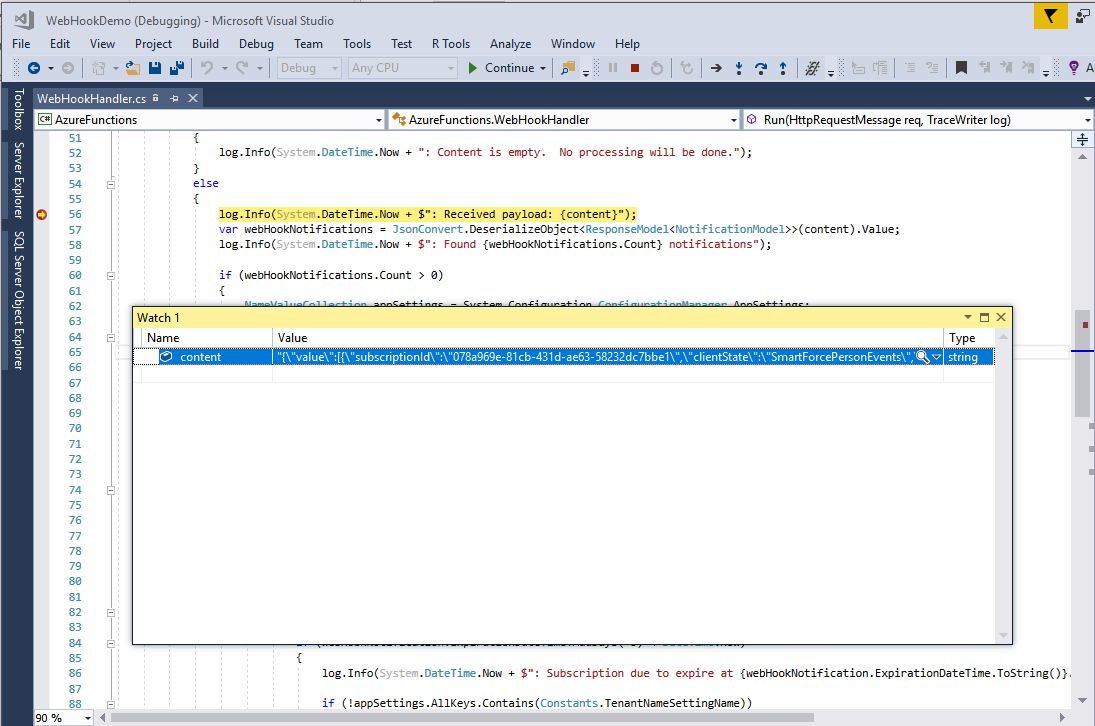Open the File menu
Screen dimensions: 1095x726
(21, 43)
